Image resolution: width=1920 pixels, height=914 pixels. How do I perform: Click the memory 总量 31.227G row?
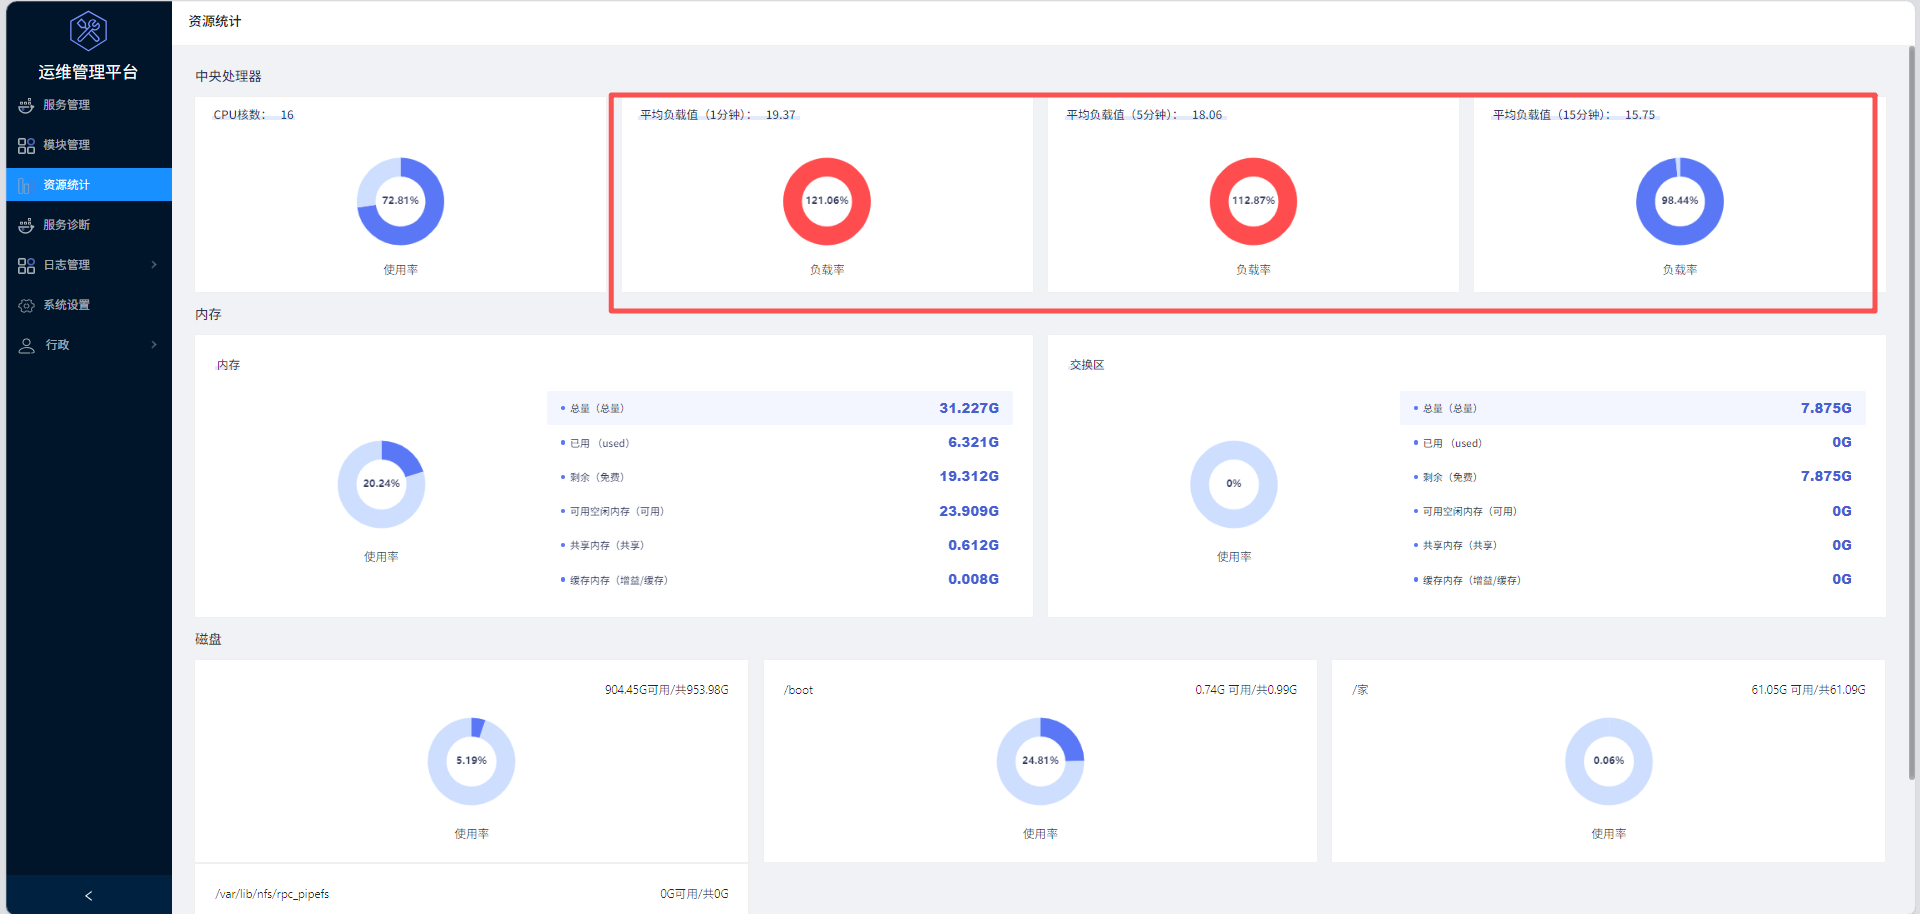coord(780,408)
